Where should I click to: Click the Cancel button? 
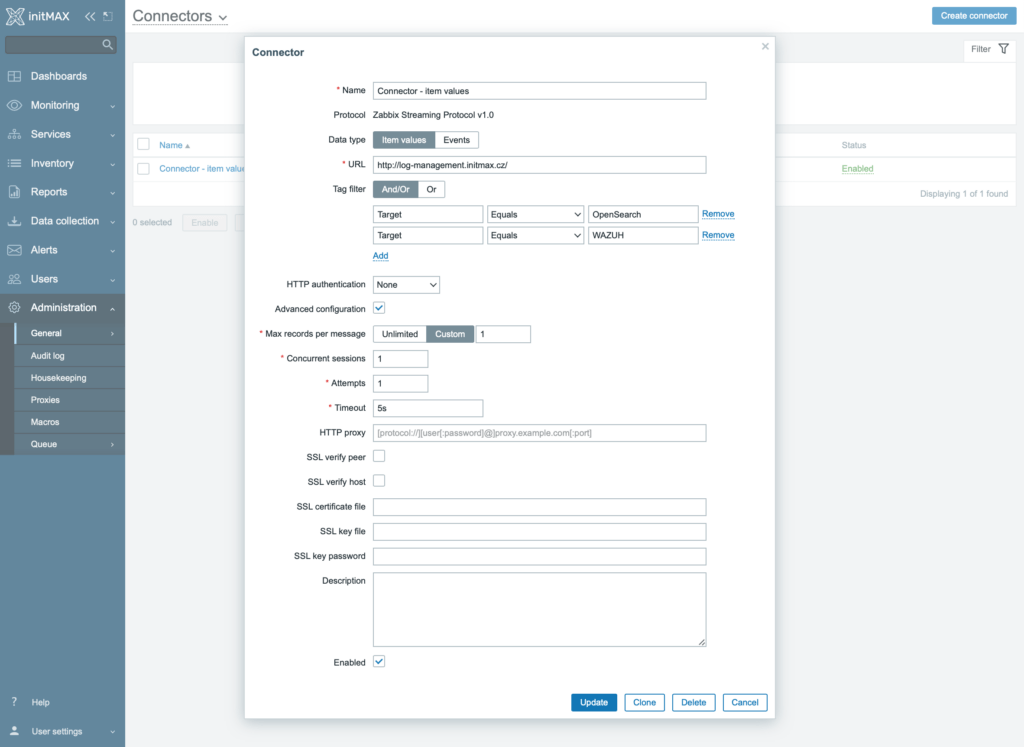pos(744,703)
